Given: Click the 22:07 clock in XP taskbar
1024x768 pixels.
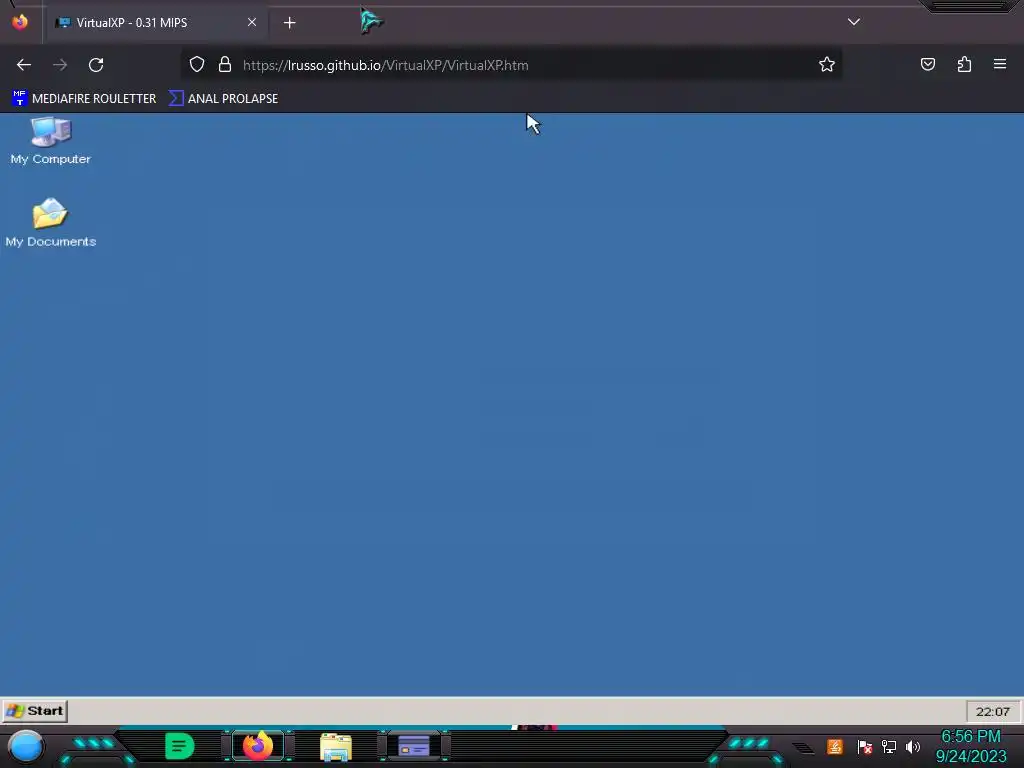Looking at the screenshot, I should click(992, 711).
